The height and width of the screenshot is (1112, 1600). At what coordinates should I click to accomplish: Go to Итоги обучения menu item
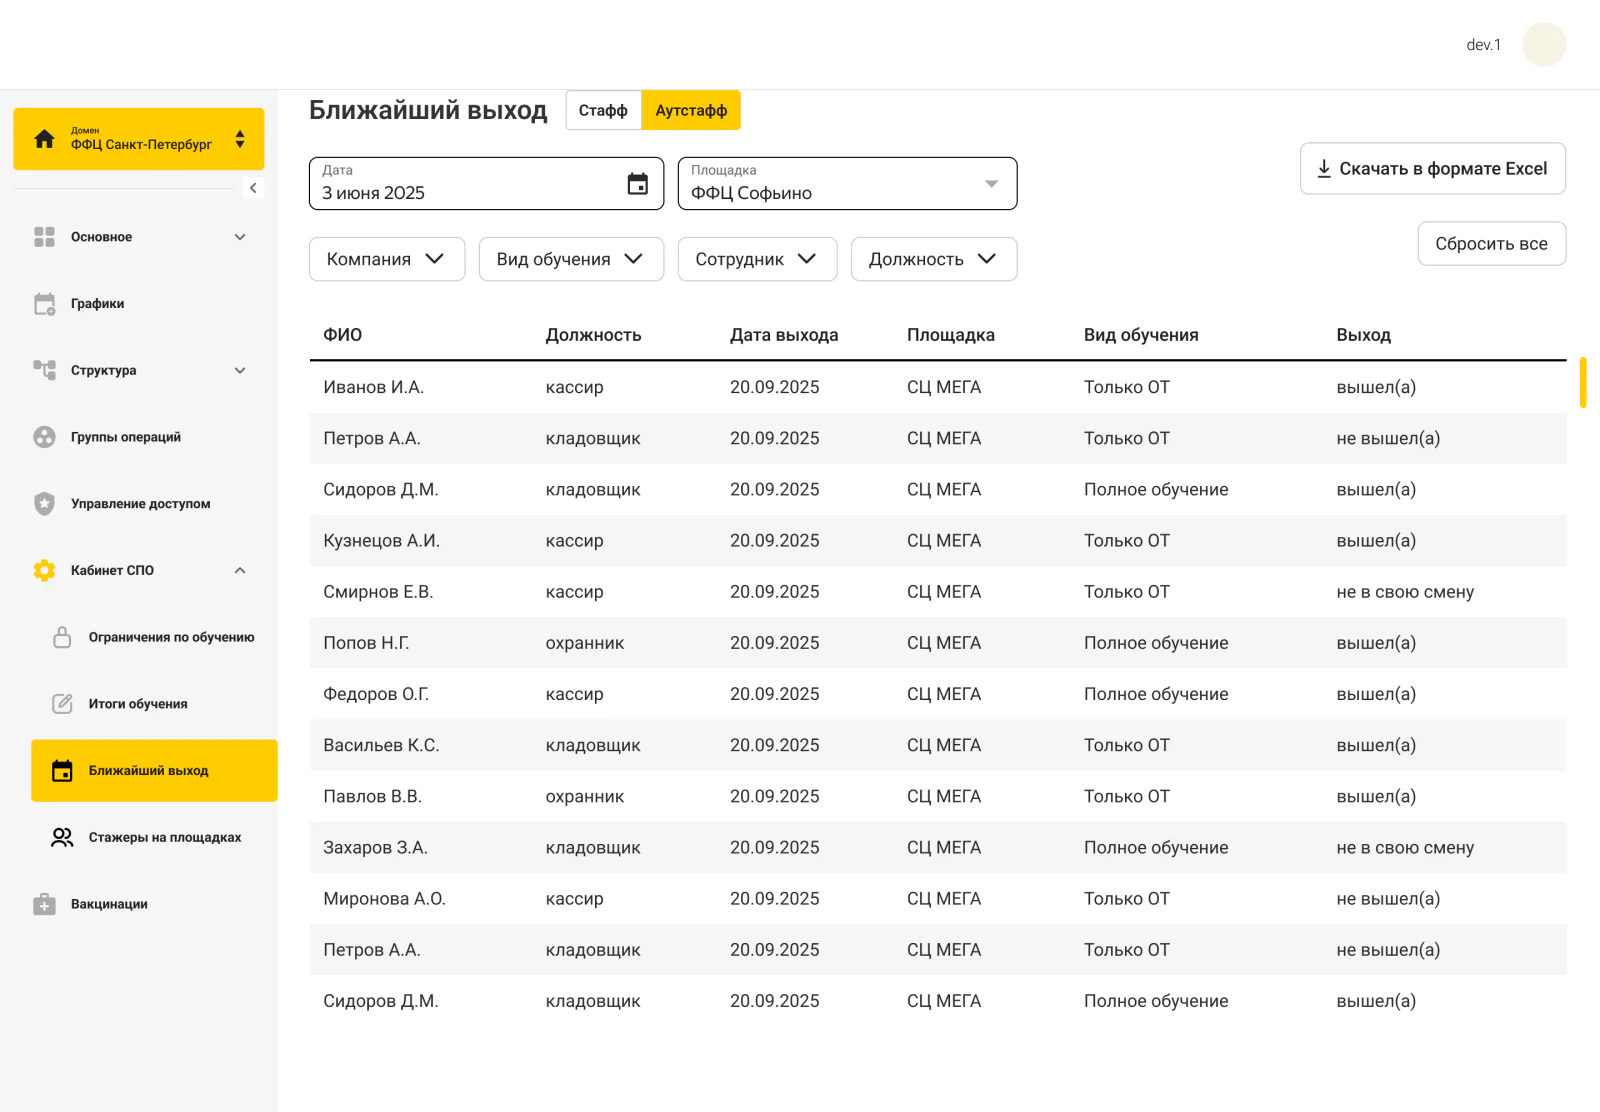pos(154,704)
